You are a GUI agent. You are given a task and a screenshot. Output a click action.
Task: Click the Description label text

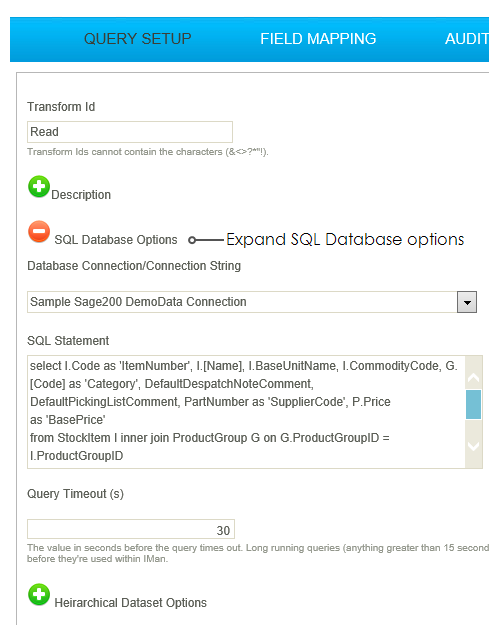(x=81, y=195)
